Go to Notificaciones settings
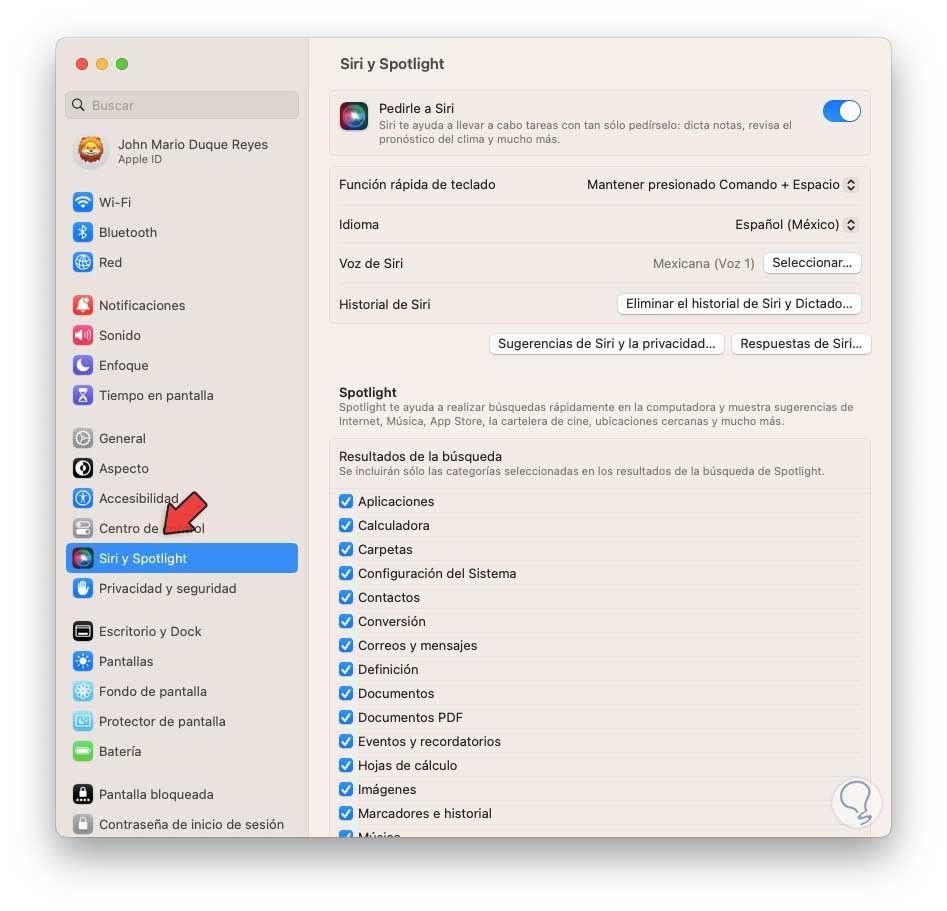Screen dimensions: 947x911 [x=182, y=305]
